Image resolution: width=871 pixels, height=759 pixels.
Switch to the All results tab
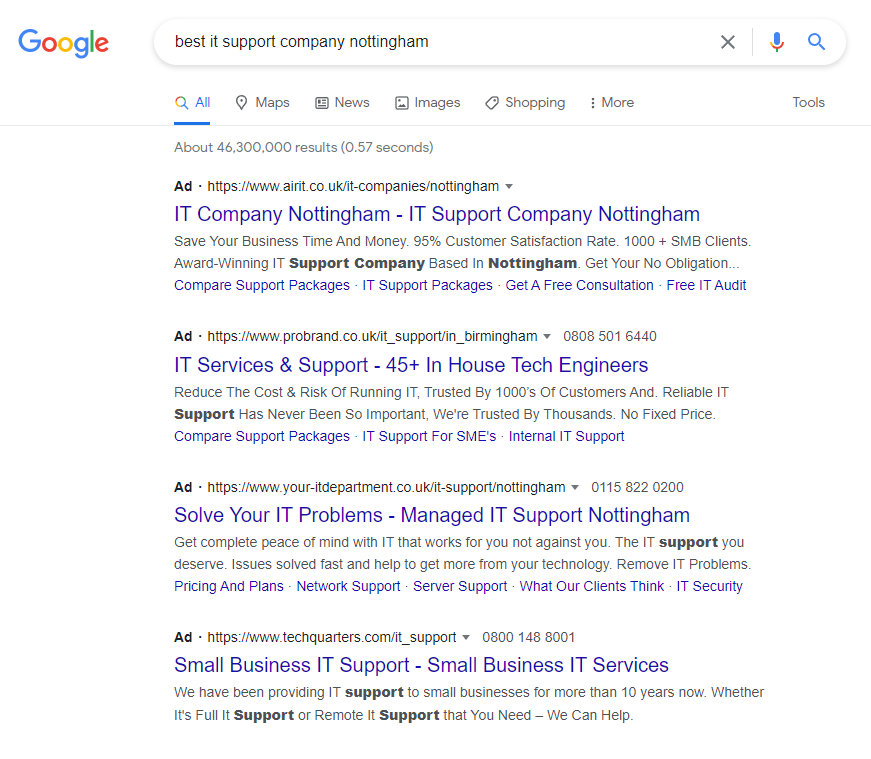pos(192,102)
